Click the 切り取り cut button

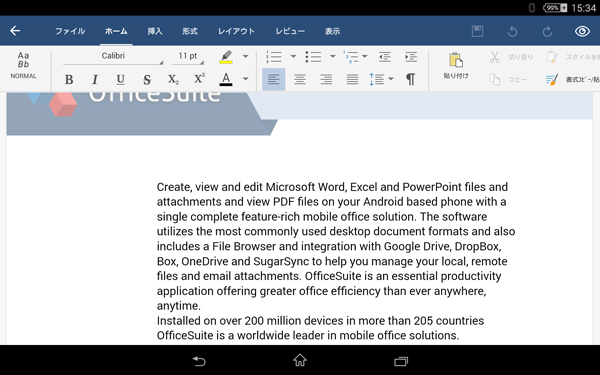(x=511, y=57)
